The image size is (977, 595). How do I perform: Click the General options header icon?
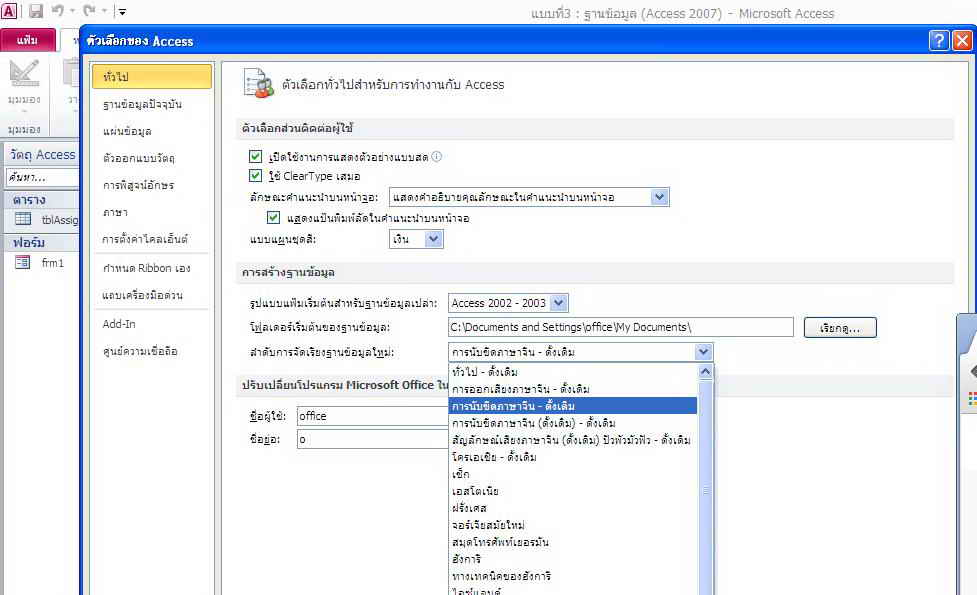point(259,83)
